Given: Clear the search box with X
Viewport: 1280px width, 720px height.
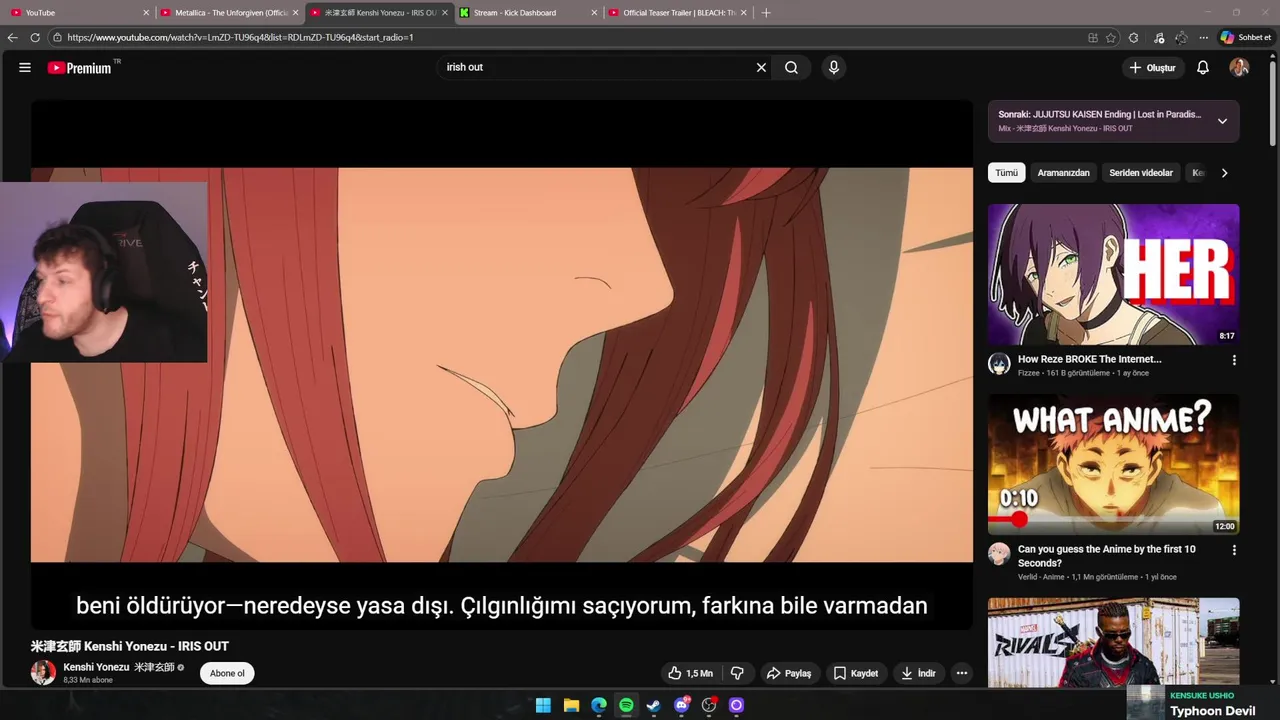Looking at the screenshot, I should [761, 67].
